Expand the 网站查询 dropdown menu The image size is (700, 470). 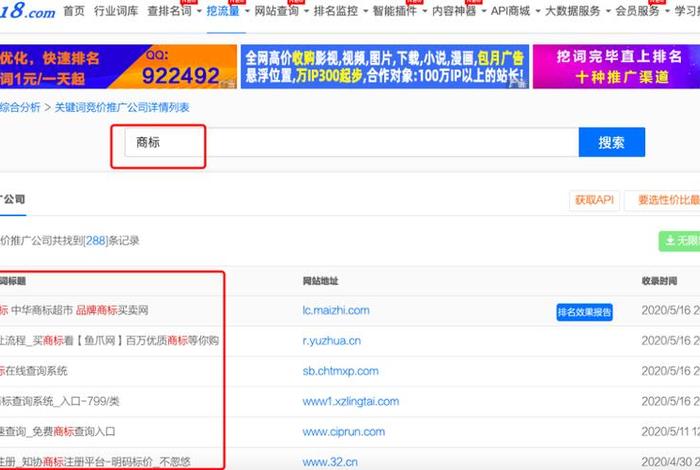[281, 11]
